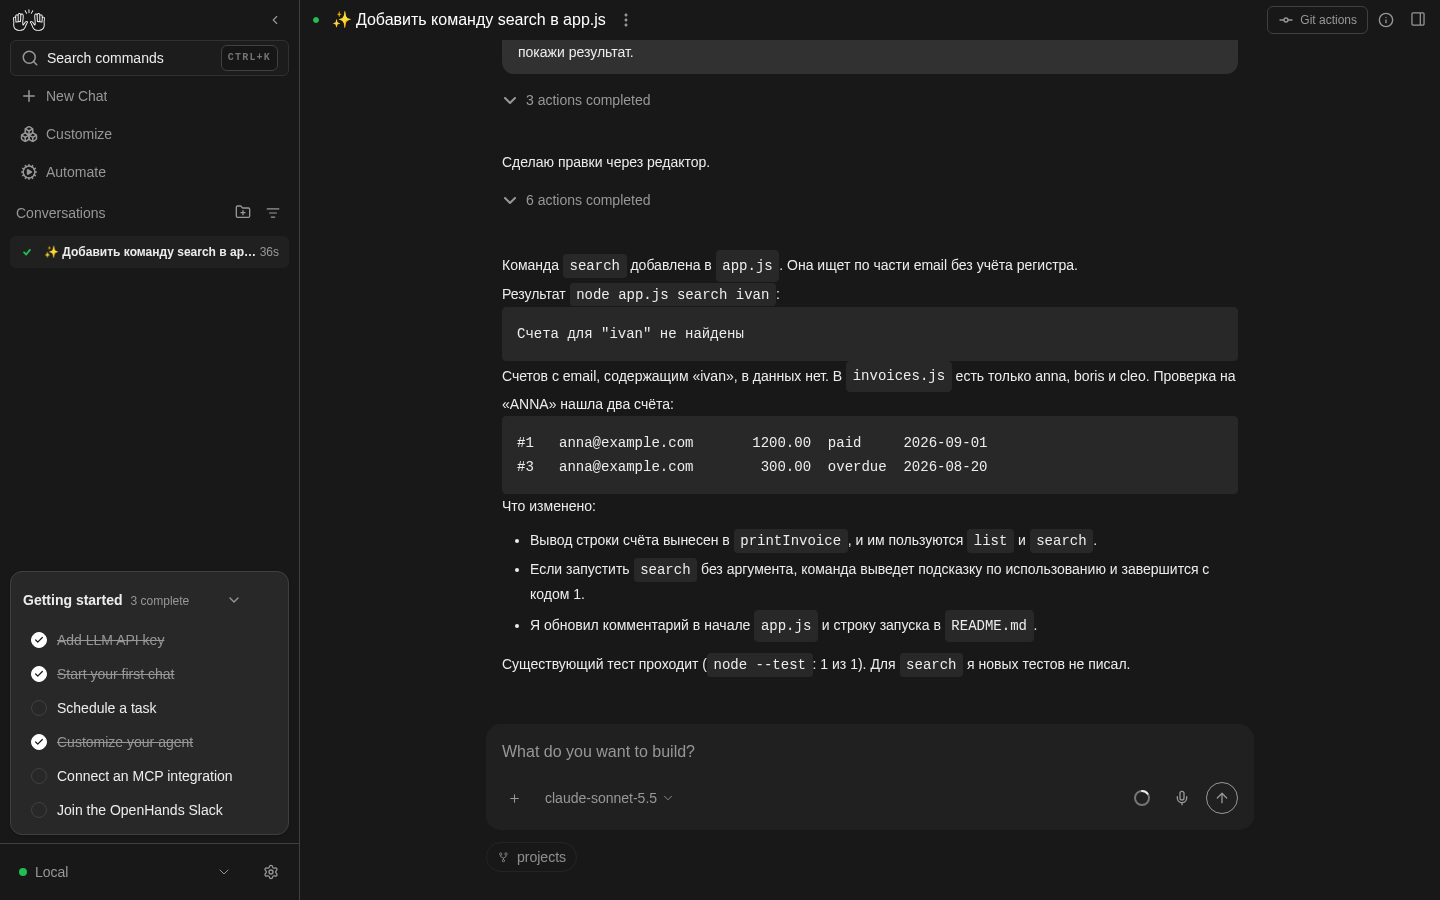Open the conversation about adding search command
Image resolution: width=1440 pixels, height=900 pixels.
(150, 252)
